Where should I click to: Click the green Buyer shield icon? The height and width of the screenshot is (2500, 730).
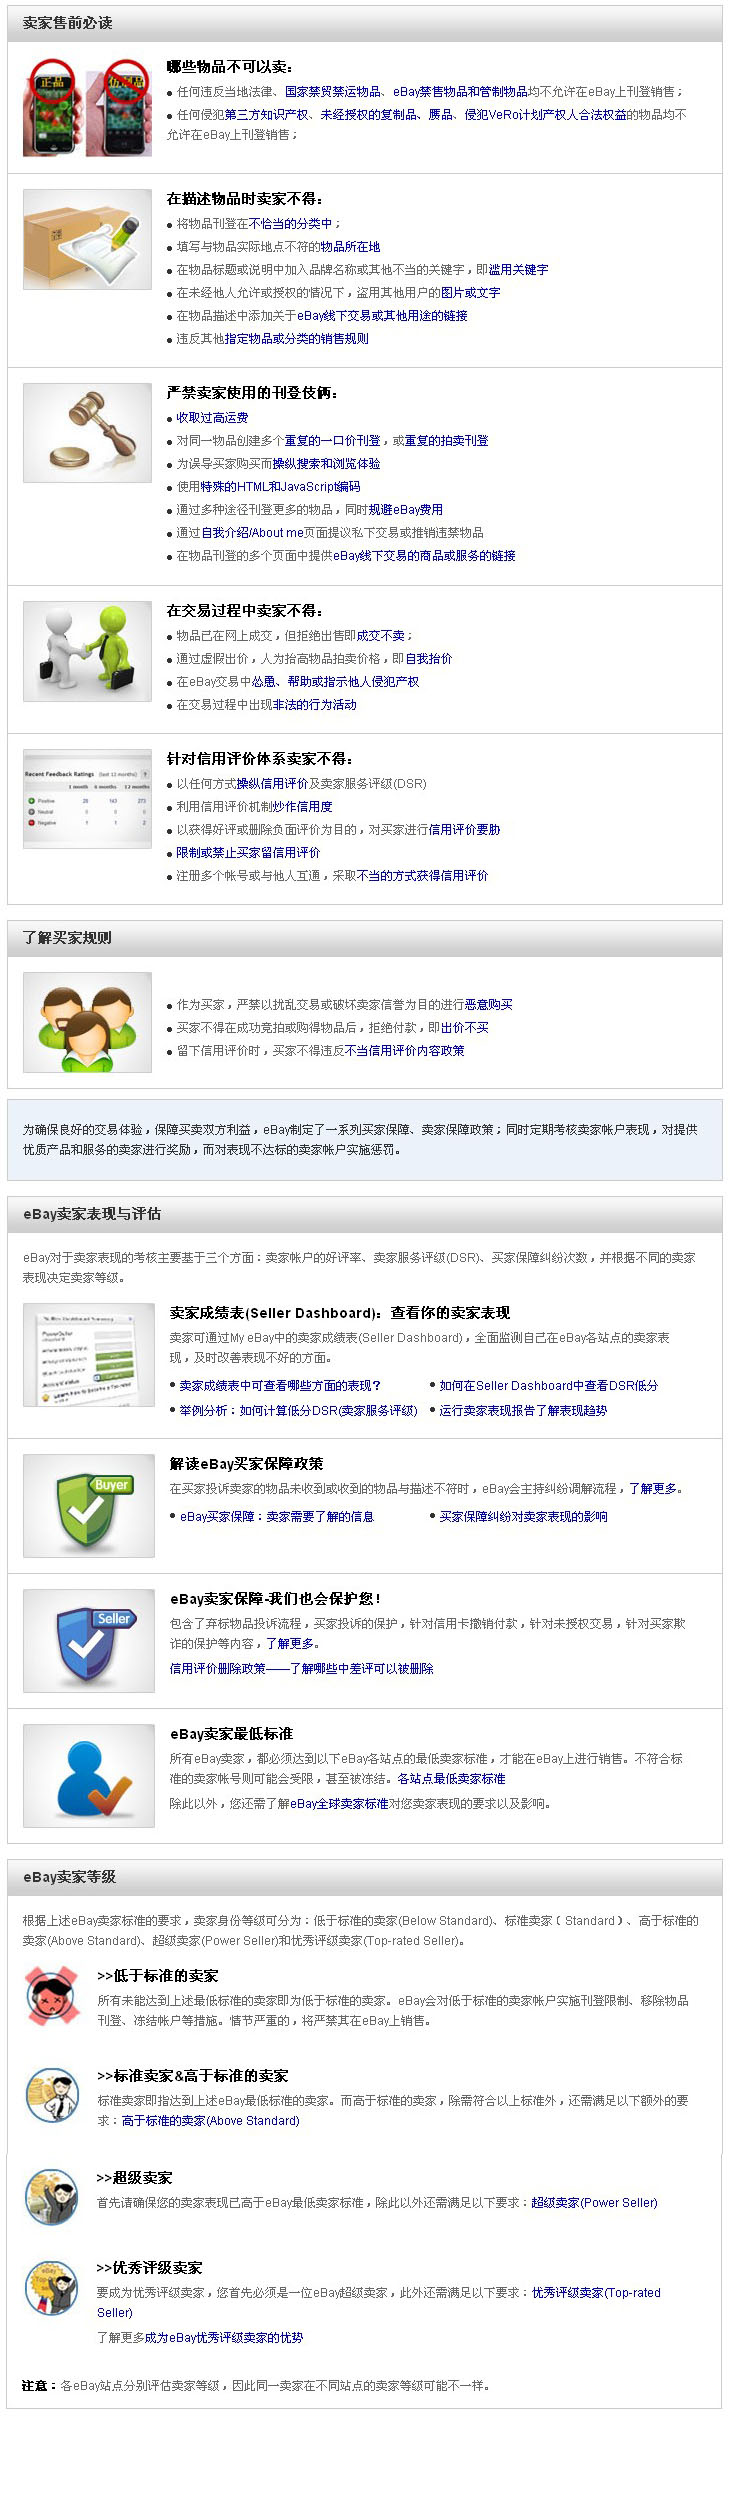[x=89, y=1505]
